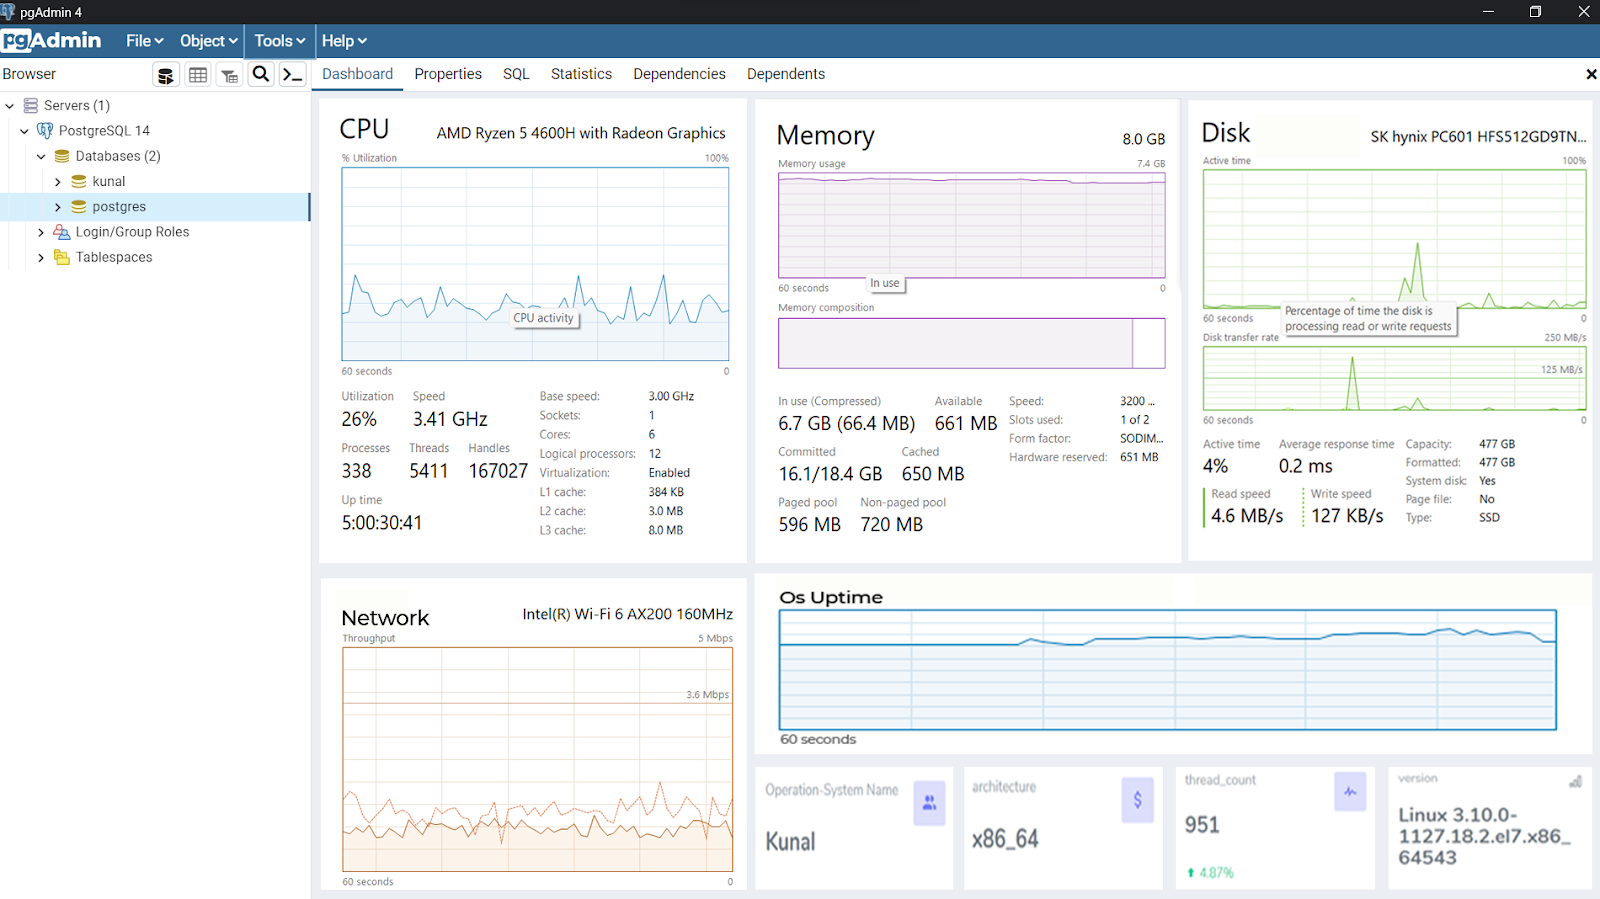
Task: Select the postgres database
Action: point(119,207)
